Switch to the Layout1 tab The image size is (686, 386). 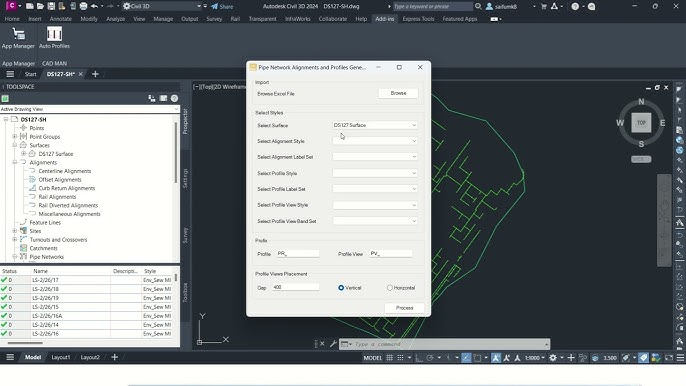click(61, 357)
